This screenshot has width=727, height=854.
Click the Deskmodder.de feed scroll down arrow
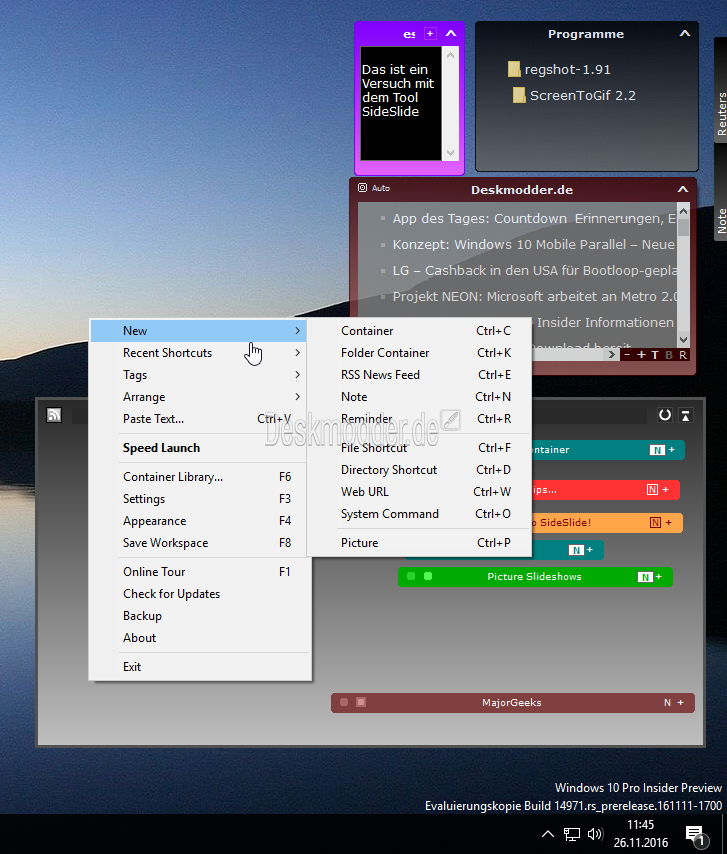click(x=683, y=339)
